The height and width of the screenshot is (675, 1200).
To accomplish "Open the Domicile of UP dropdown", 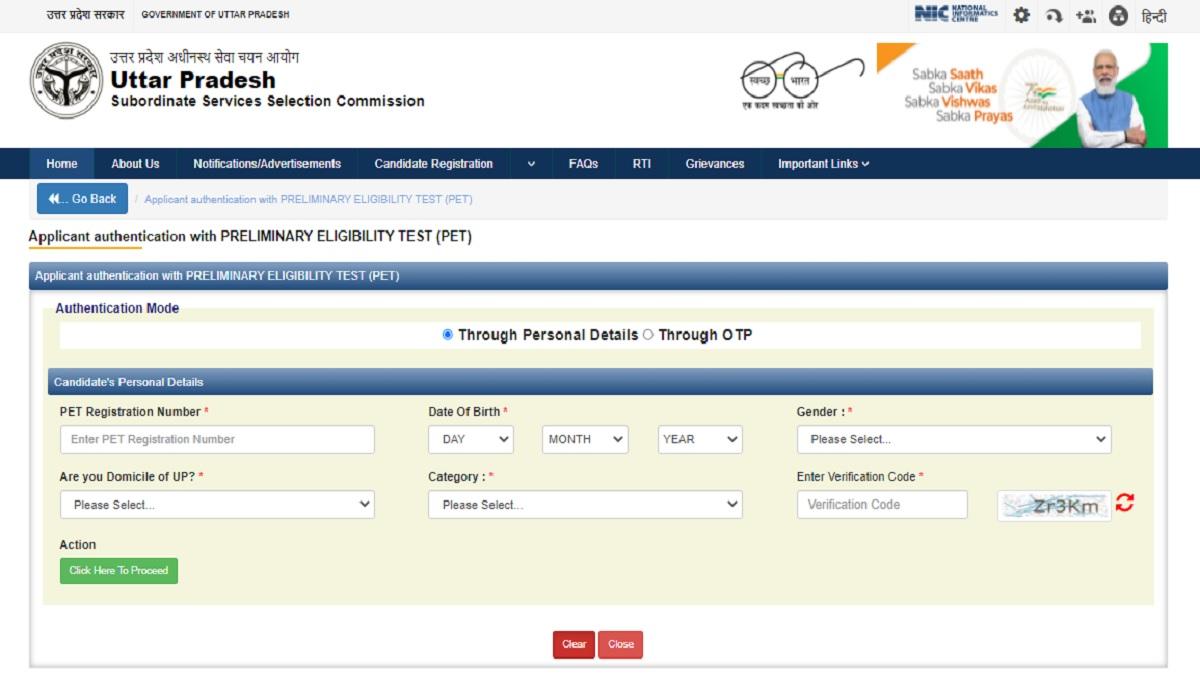I will [x=217, y=505].
